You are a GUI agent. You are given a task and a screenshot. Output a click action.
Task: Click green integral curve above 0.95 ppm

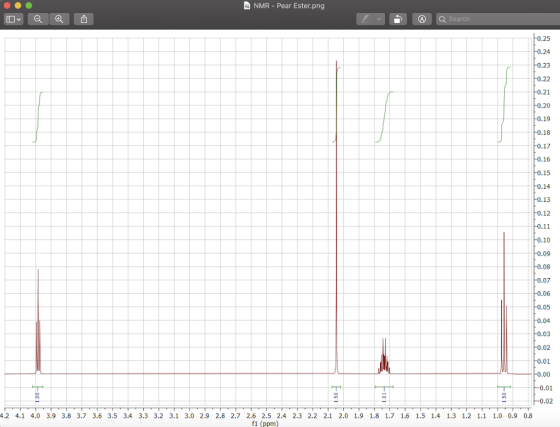coord(504,105)
